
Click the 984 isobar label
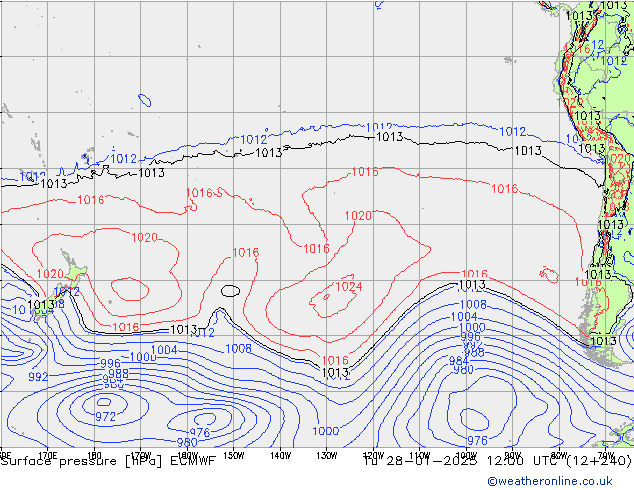pyautogui.click(x=458, y=361)
